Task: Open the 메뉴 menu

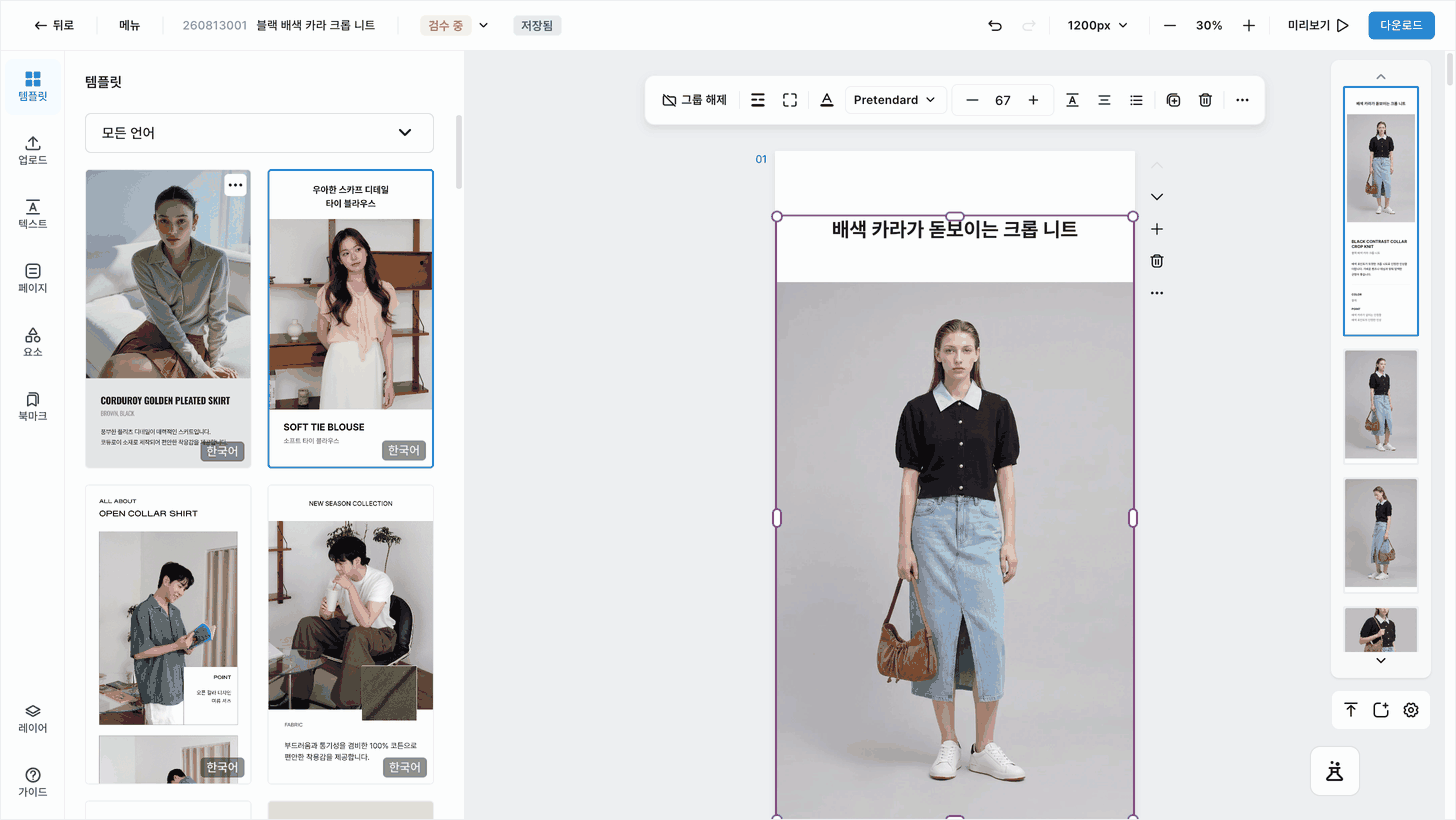Action: pos(130,25)
